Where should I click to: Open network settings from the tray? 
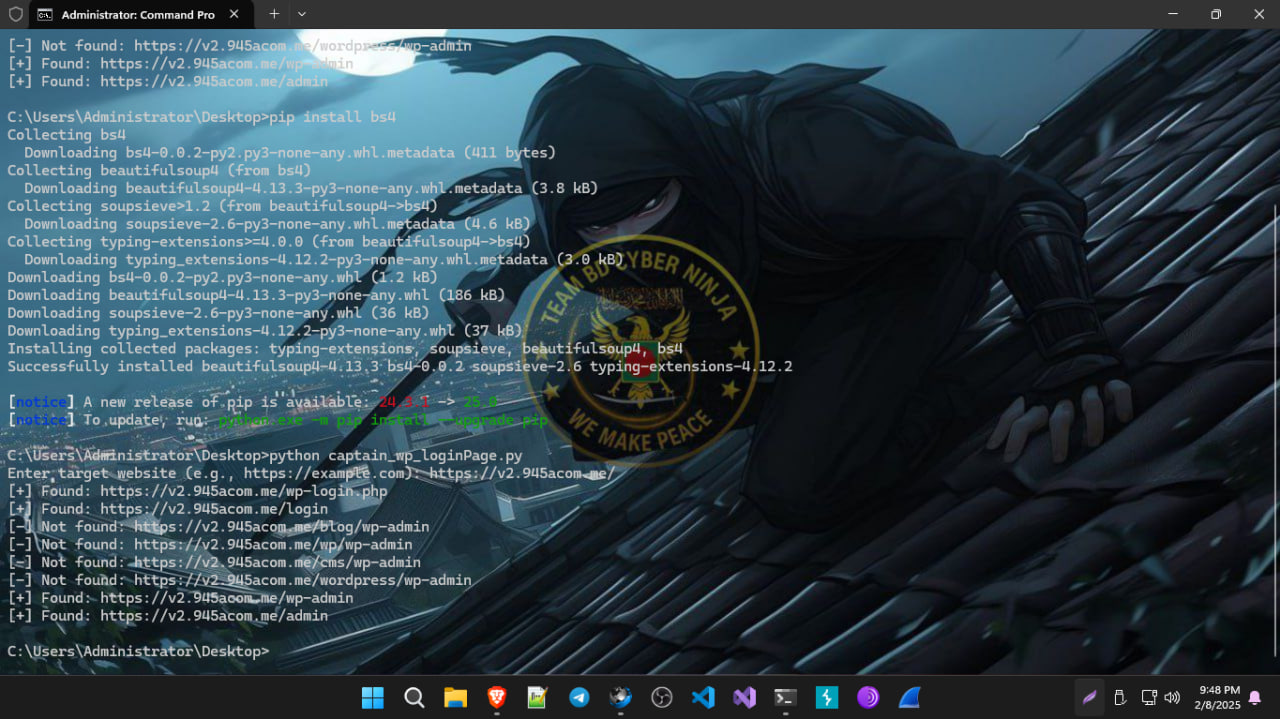[x=1149, y=697]
